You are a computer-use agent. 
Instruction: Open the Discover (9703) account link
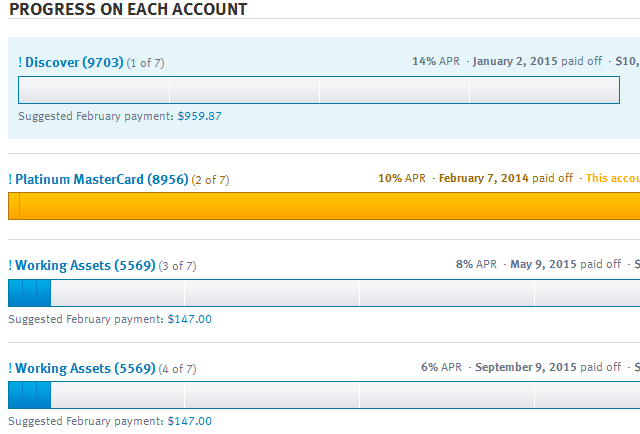[74, 62]
